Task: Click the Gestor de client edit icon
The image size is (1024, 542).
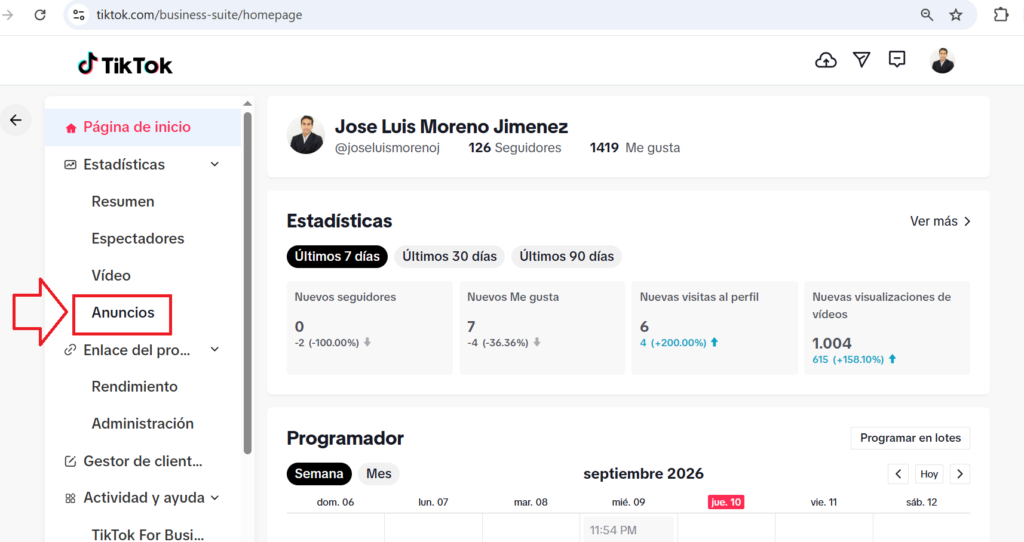Action: click(x=70, y=461)
